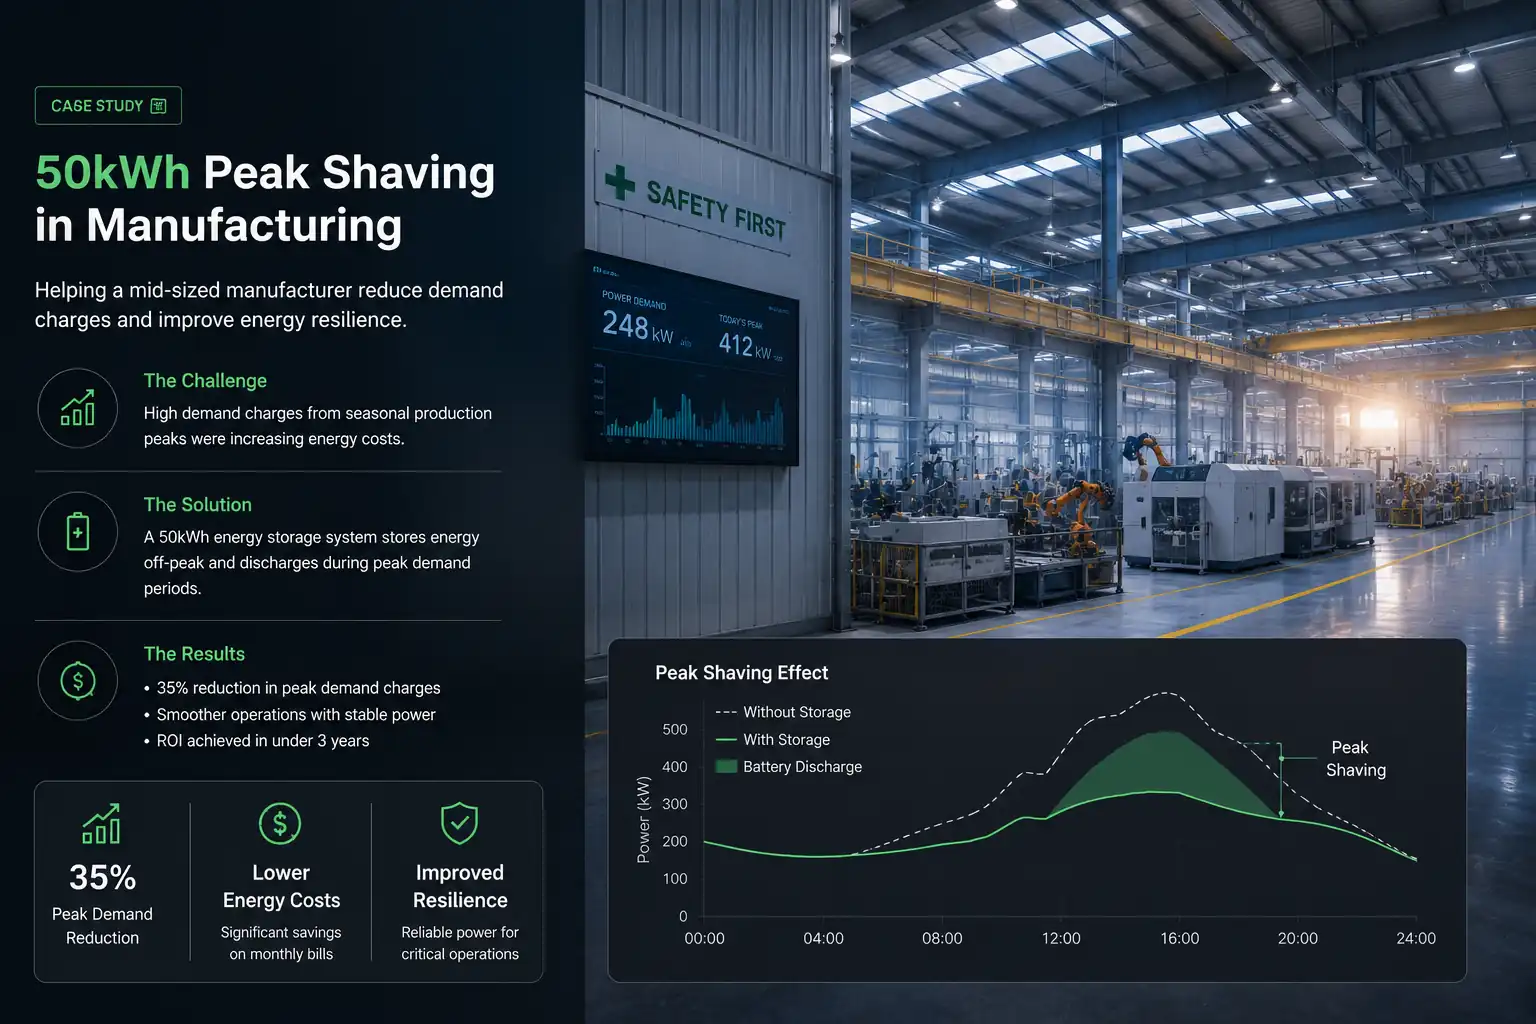Viewport: 1536px width, 1024px height.
Task: Click the 500 value on power axis
Action: (x=675, y=730)
